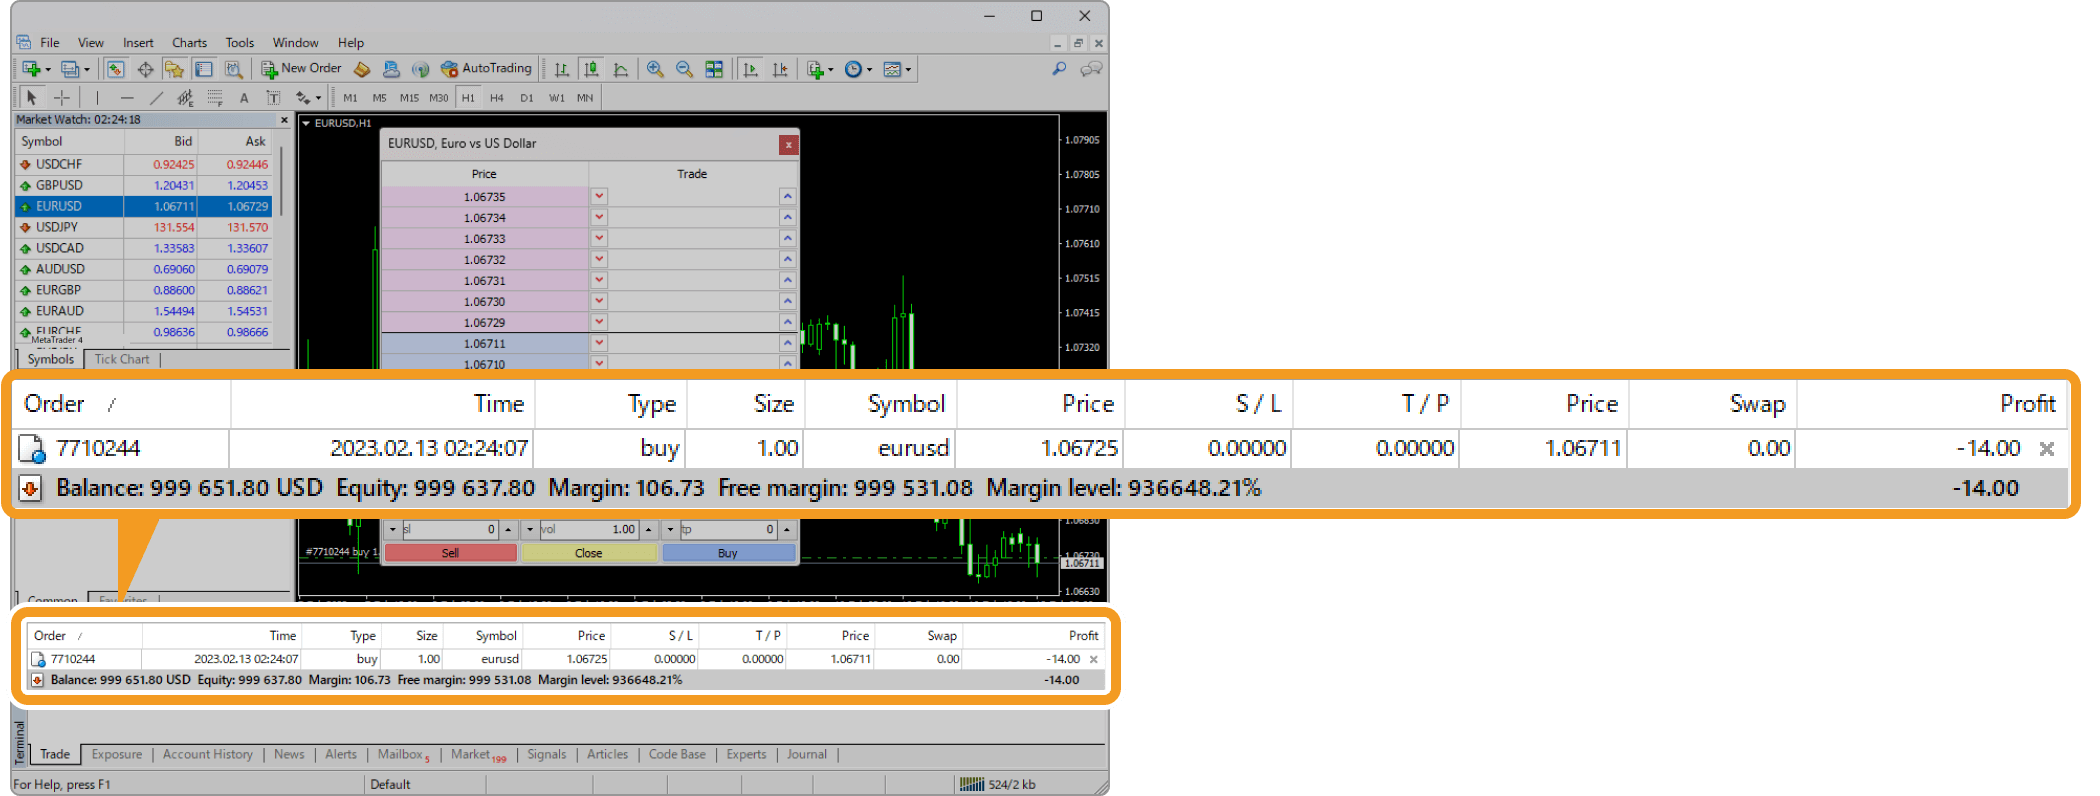2100x796 pixels.
Task: Toggle the Market Watch window icon
Action: pyautogui.click(x=115, y=69)
